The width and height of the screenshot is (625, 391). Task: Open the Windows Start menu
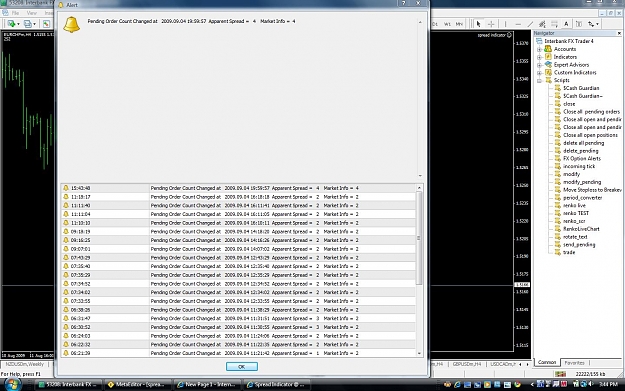[x=12, y=385]
